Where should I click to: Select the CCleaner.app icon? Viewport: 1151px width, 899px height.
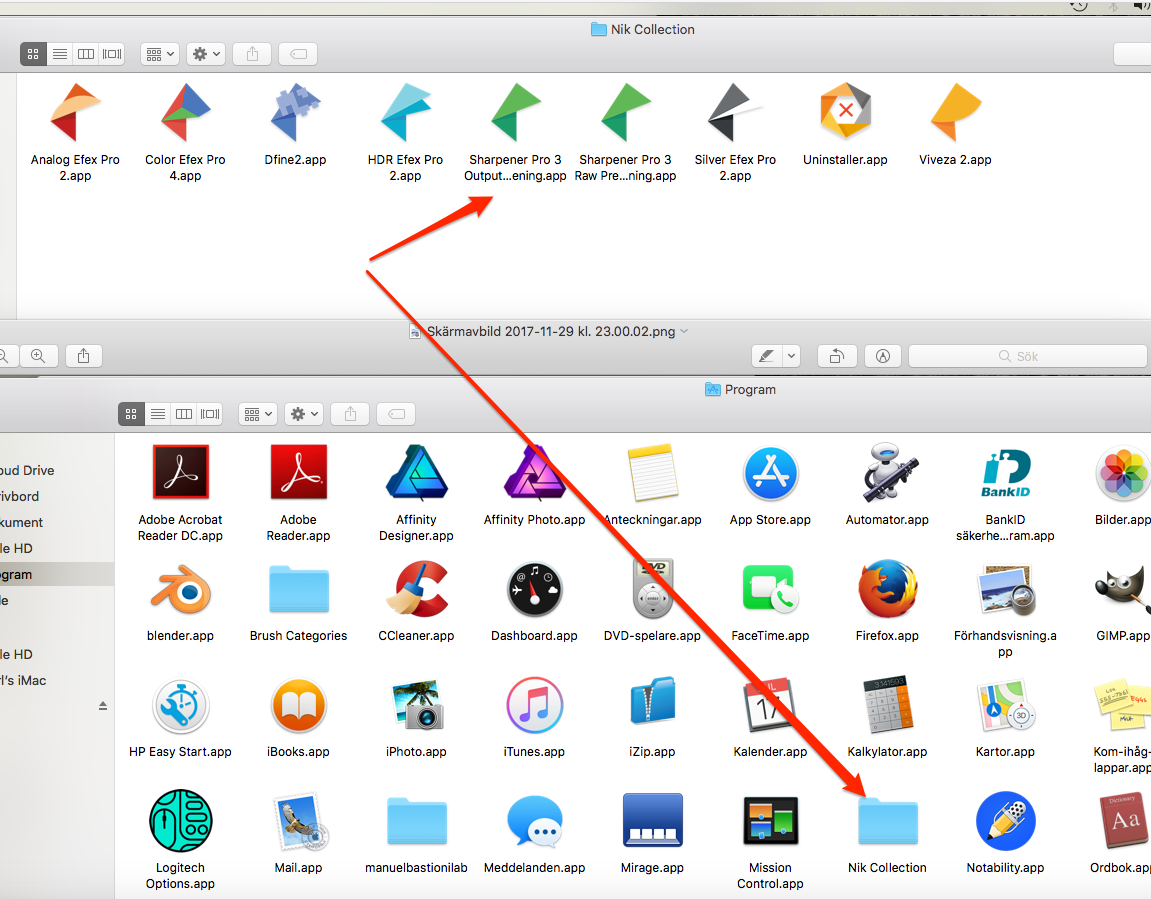416,589
